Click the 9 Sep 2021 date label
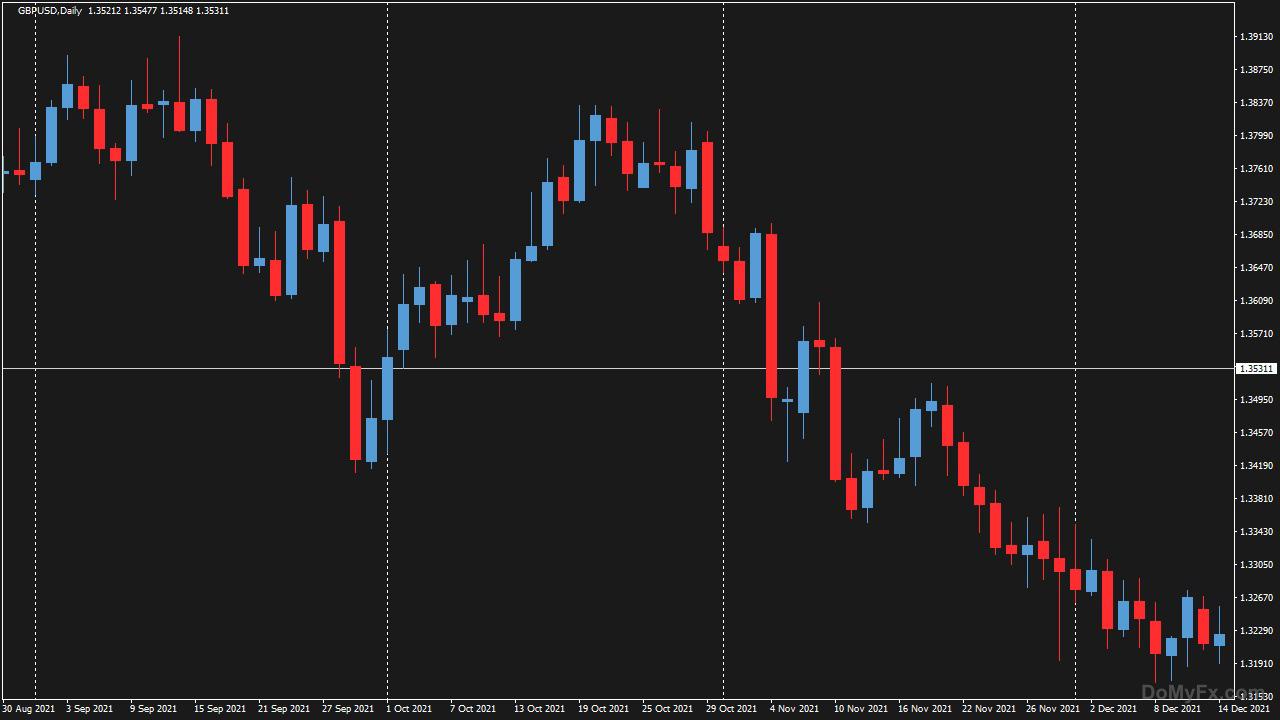 (x=153, y=709)
